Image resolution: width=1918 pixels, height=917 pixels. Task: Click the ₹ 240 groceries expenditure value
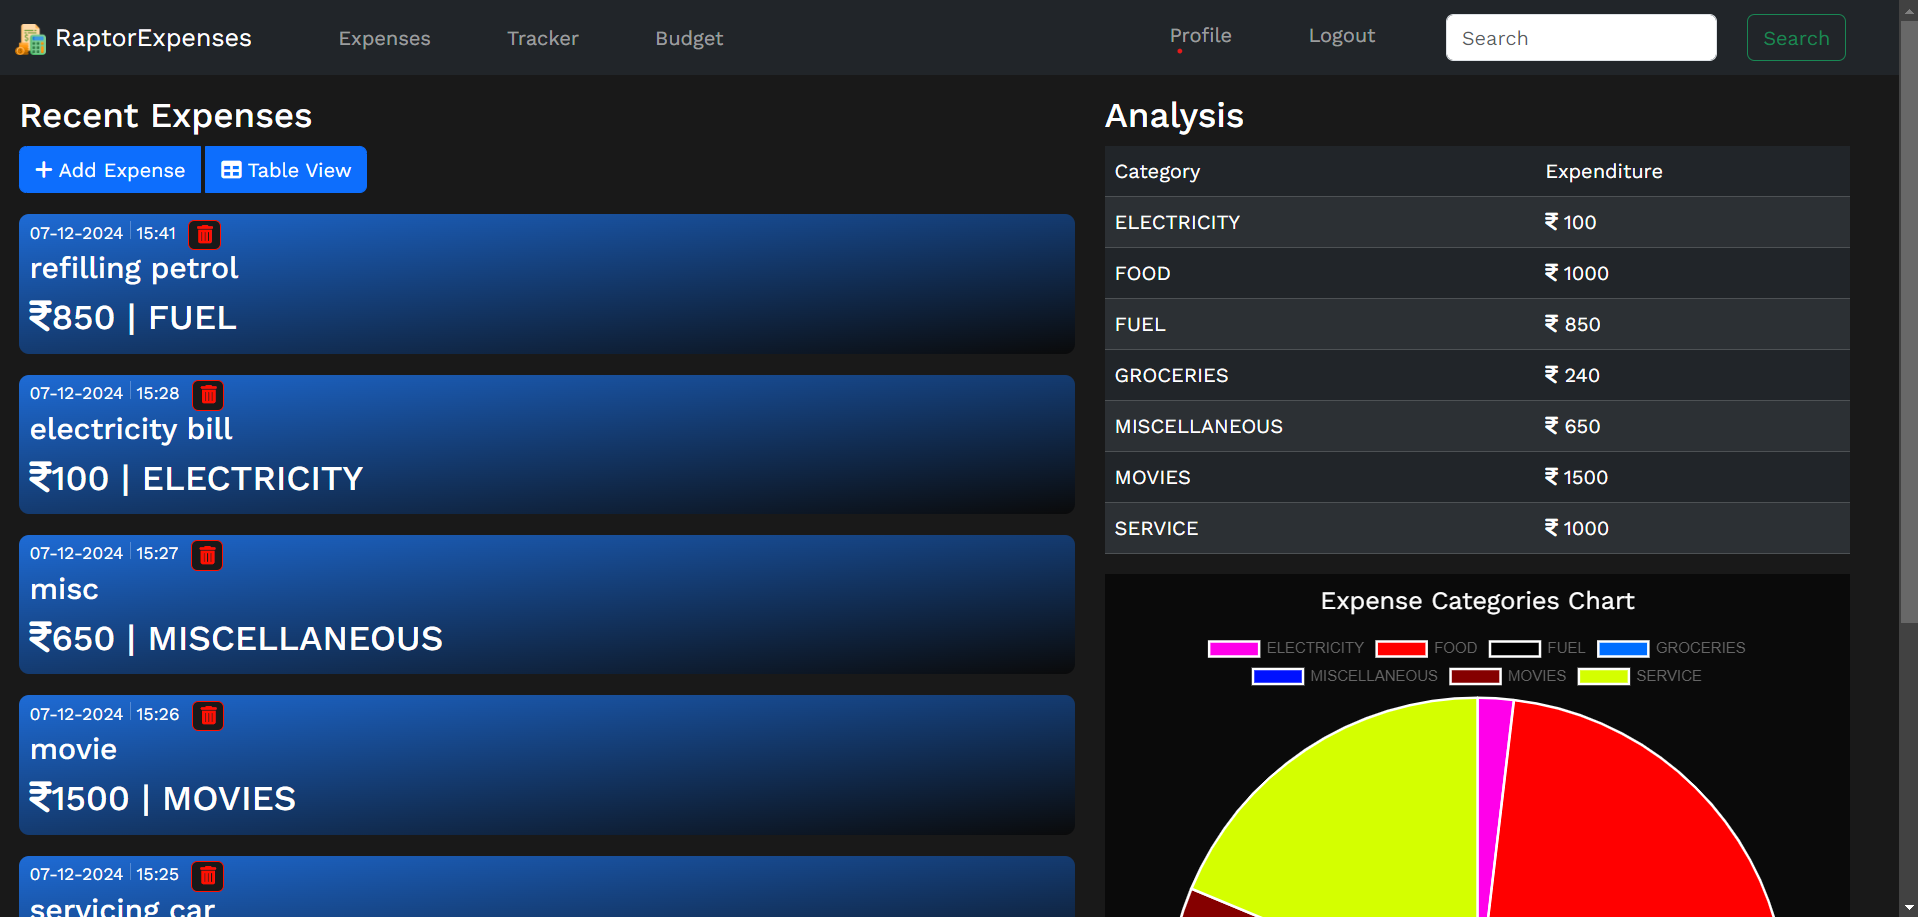tap(1572, 375)
